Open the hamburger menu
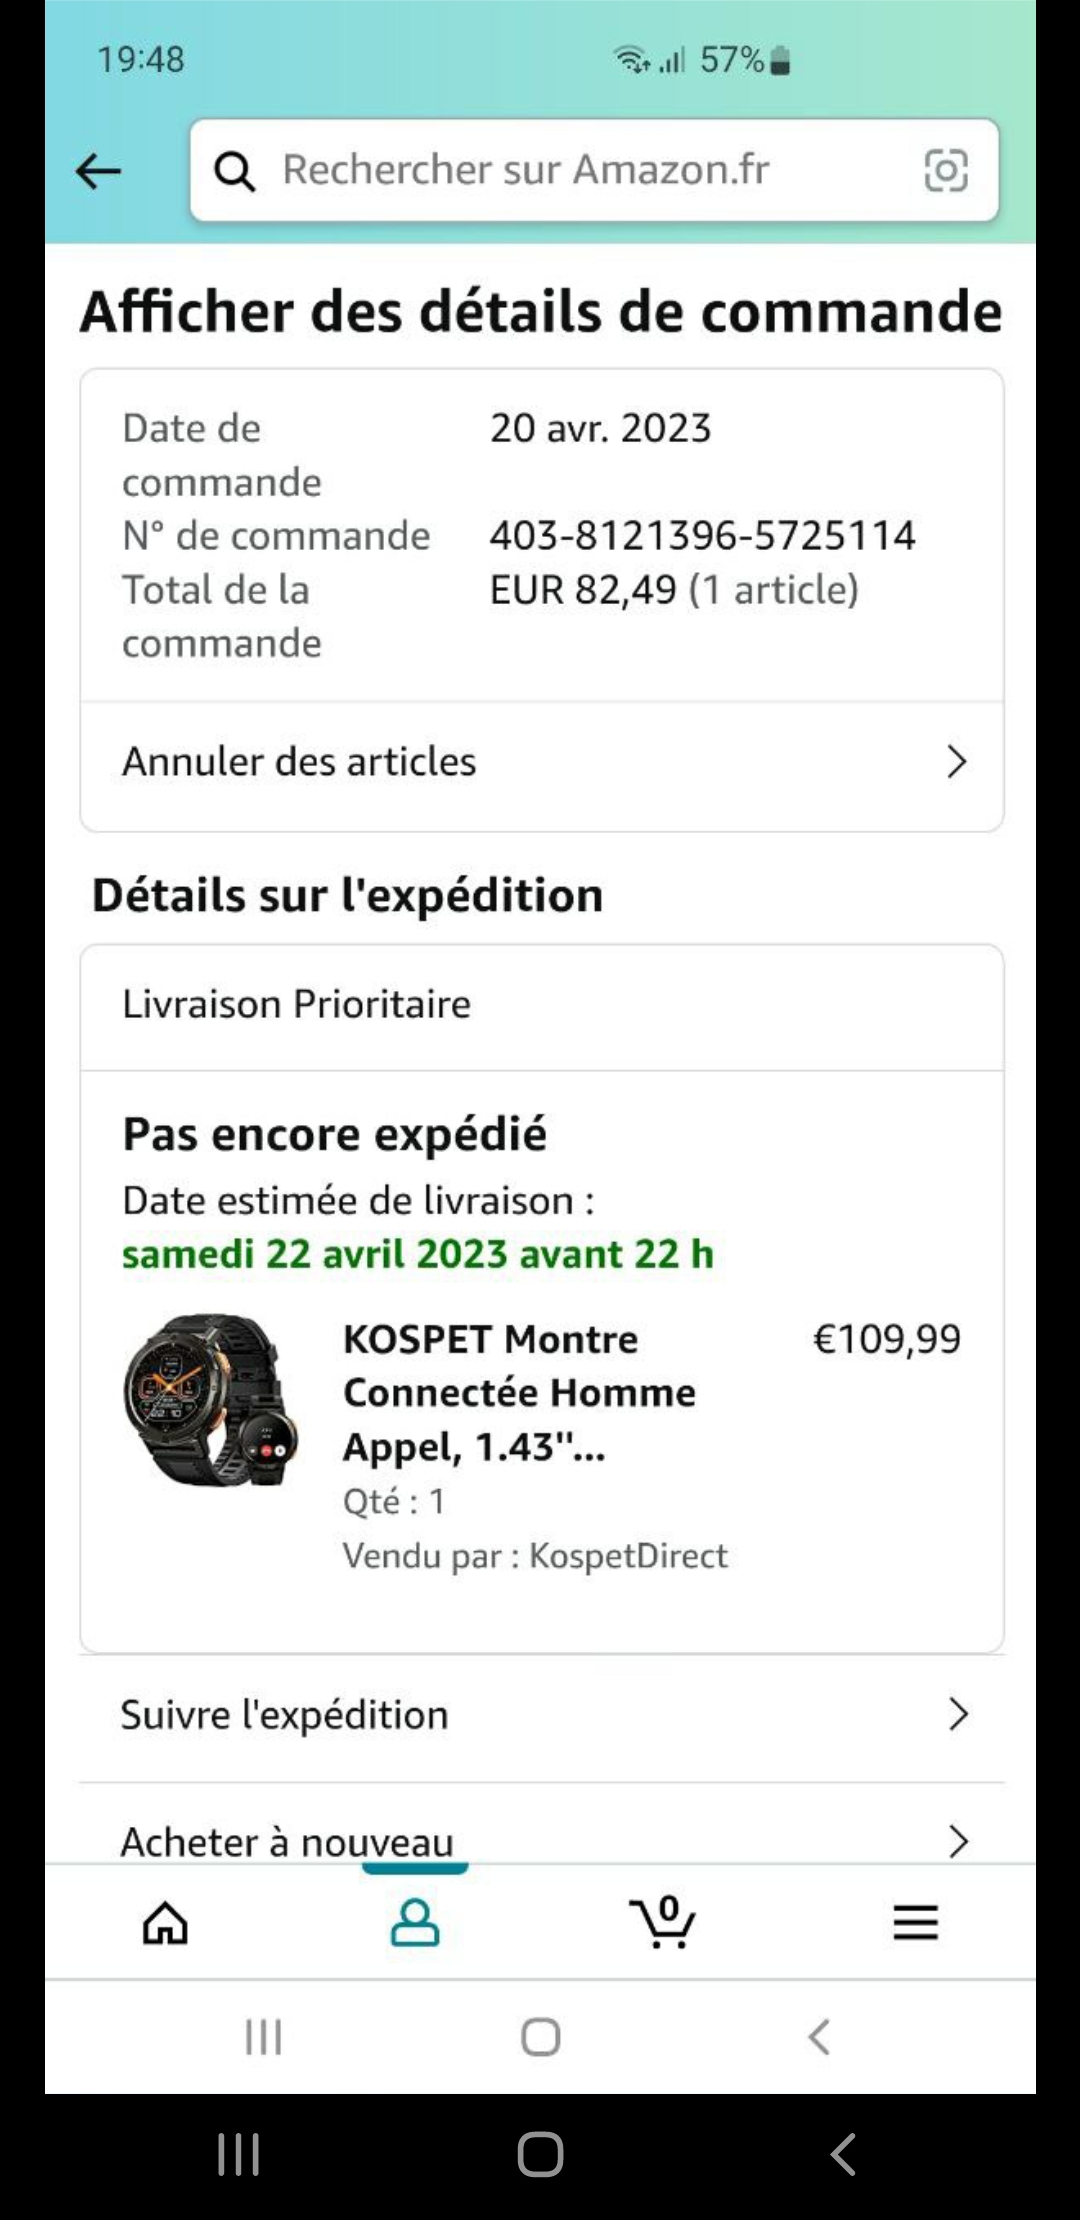1080x2220 pixels. coord(915,1922)
